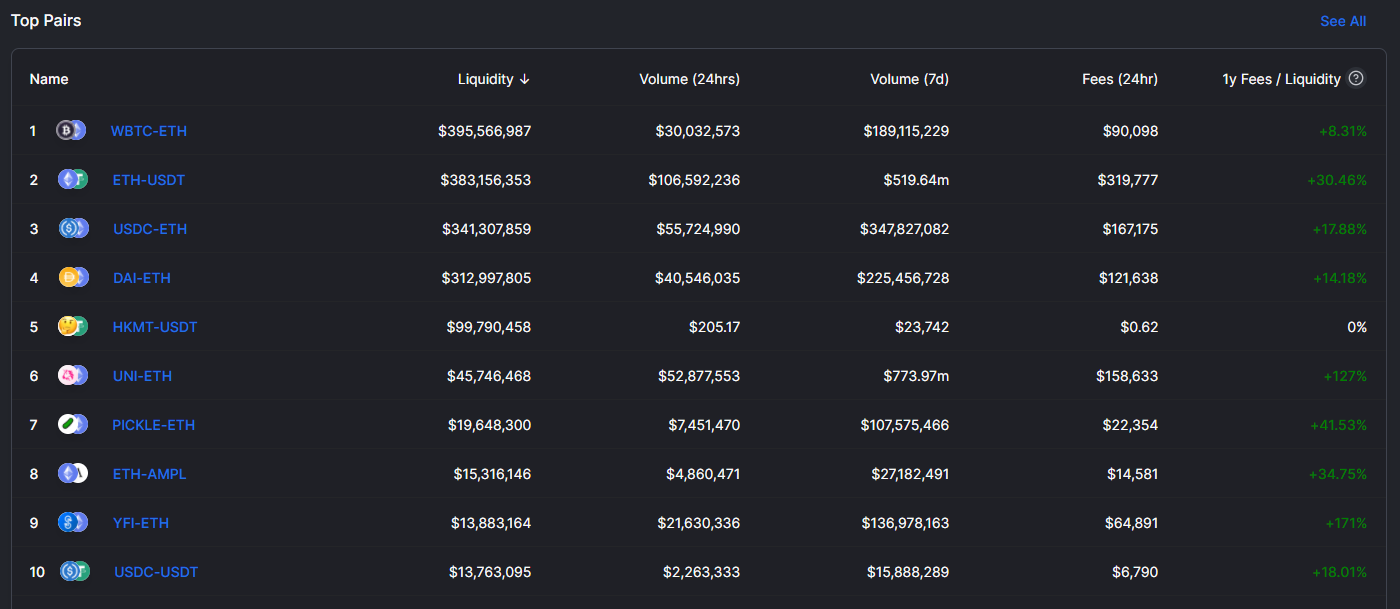This screenshot has height=609, width=1400.
Task: Click the HKMT-USDT pair token icon
Action: (73, 327)
